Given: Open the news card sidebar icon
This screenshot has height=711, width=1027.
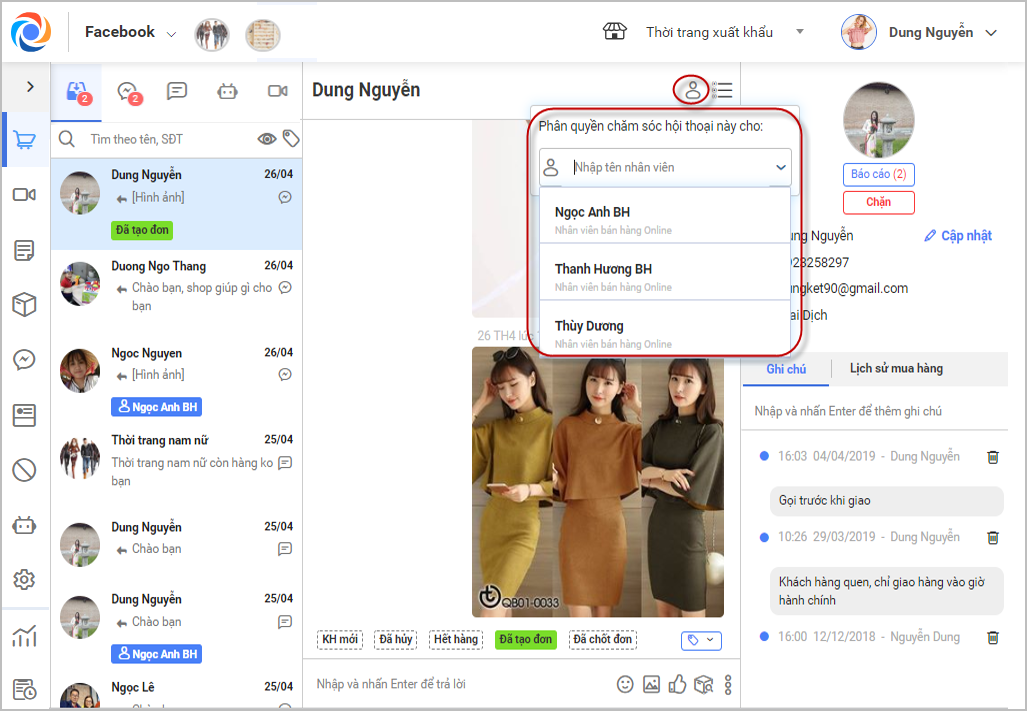Looking at the screenshot, I should coord(24,415).
